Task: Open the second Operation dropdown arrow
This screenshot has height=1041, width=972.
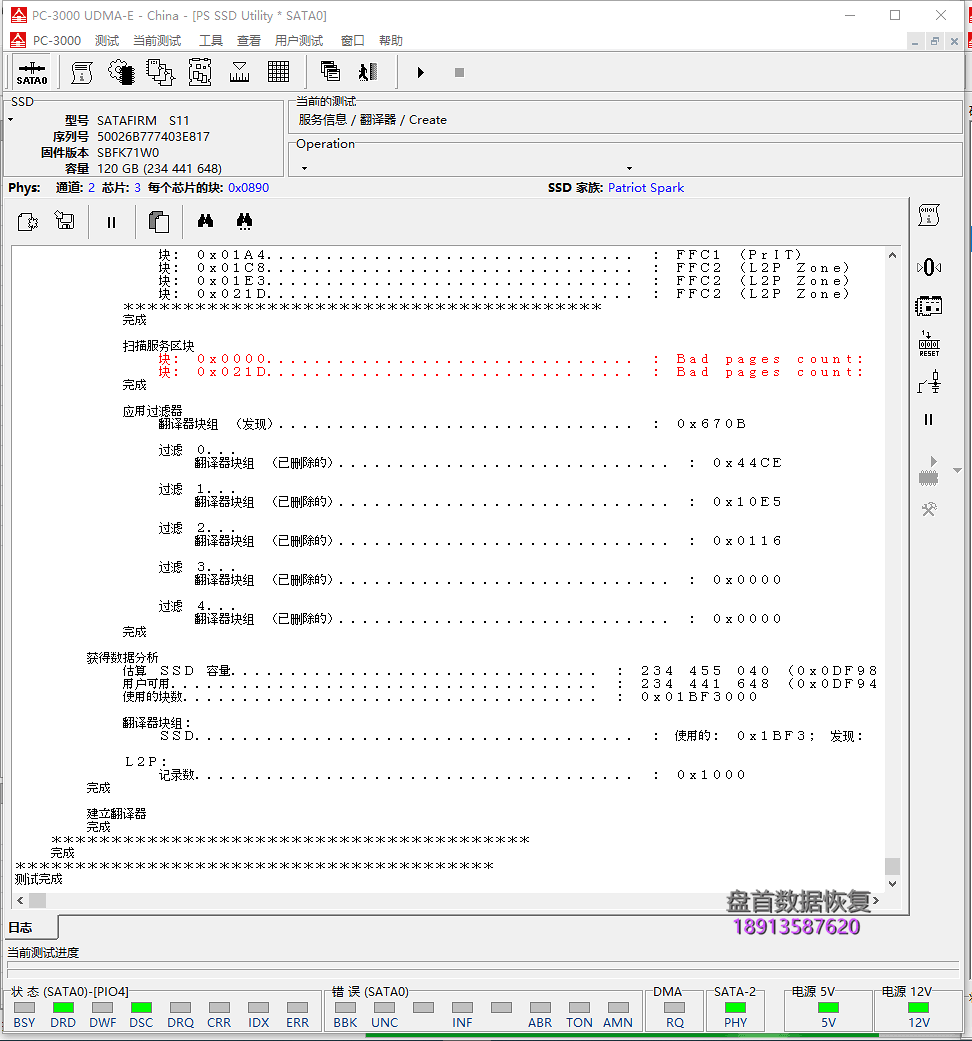Action: [629, 169]
